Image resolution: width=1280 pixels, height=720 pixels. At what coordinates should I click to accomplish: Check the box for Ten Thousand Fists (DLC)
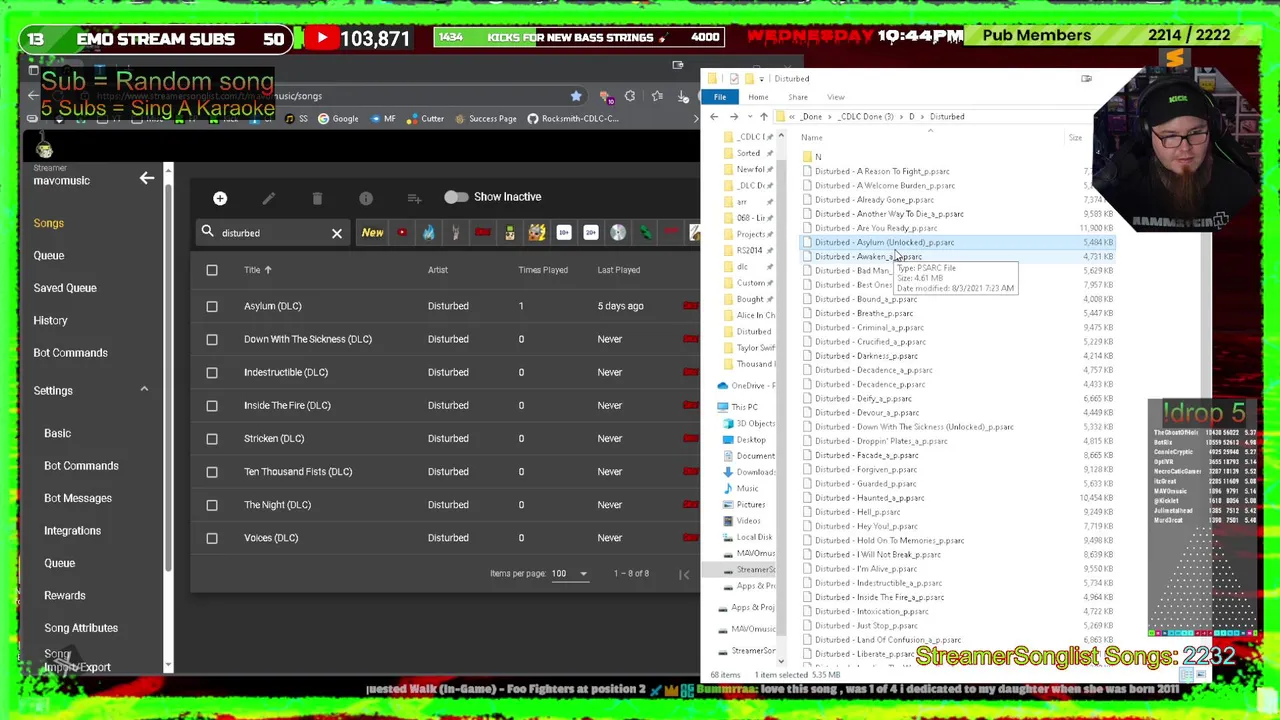pyautogui.click(x=212, y=471)
